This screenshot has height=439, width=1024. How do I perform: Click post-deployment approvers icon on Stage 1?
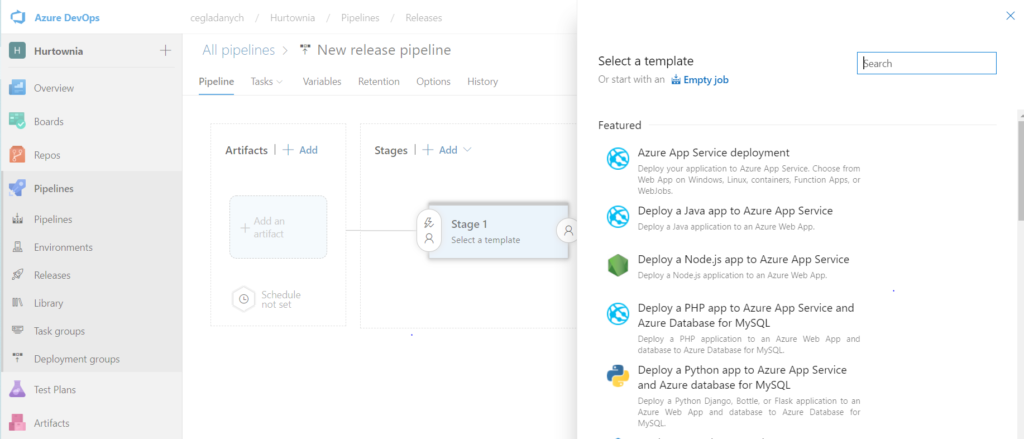(568, 230)
